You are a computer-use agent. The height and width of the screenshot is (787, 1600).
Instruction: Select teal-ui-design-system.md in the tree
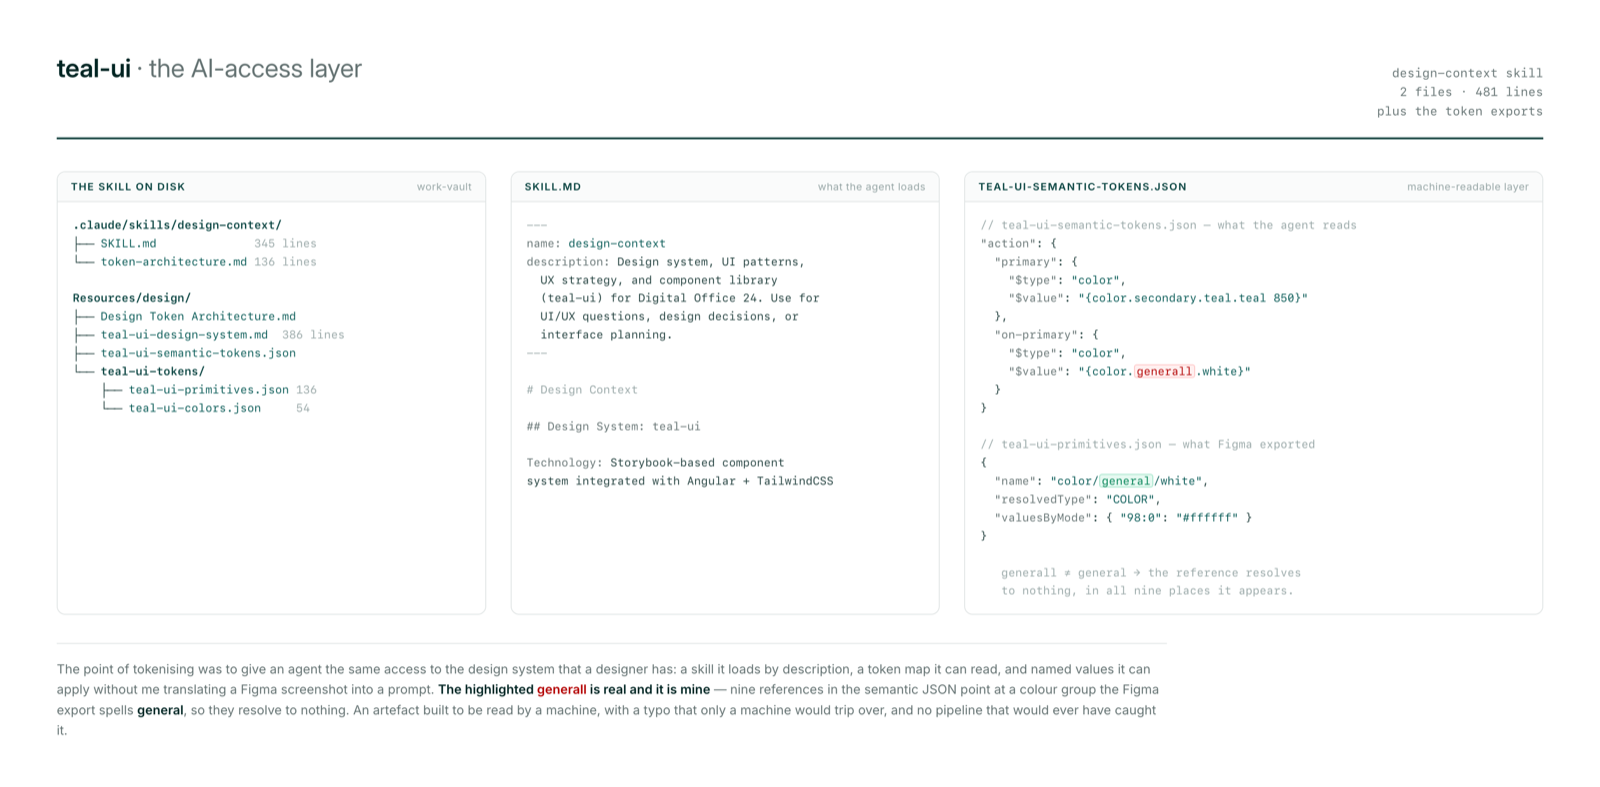(184, 335)
